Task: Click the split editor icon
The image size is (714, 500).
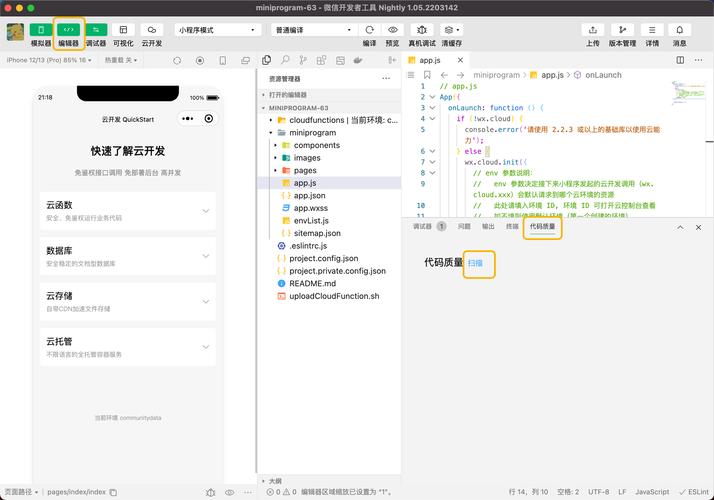Action: point(680,60)
